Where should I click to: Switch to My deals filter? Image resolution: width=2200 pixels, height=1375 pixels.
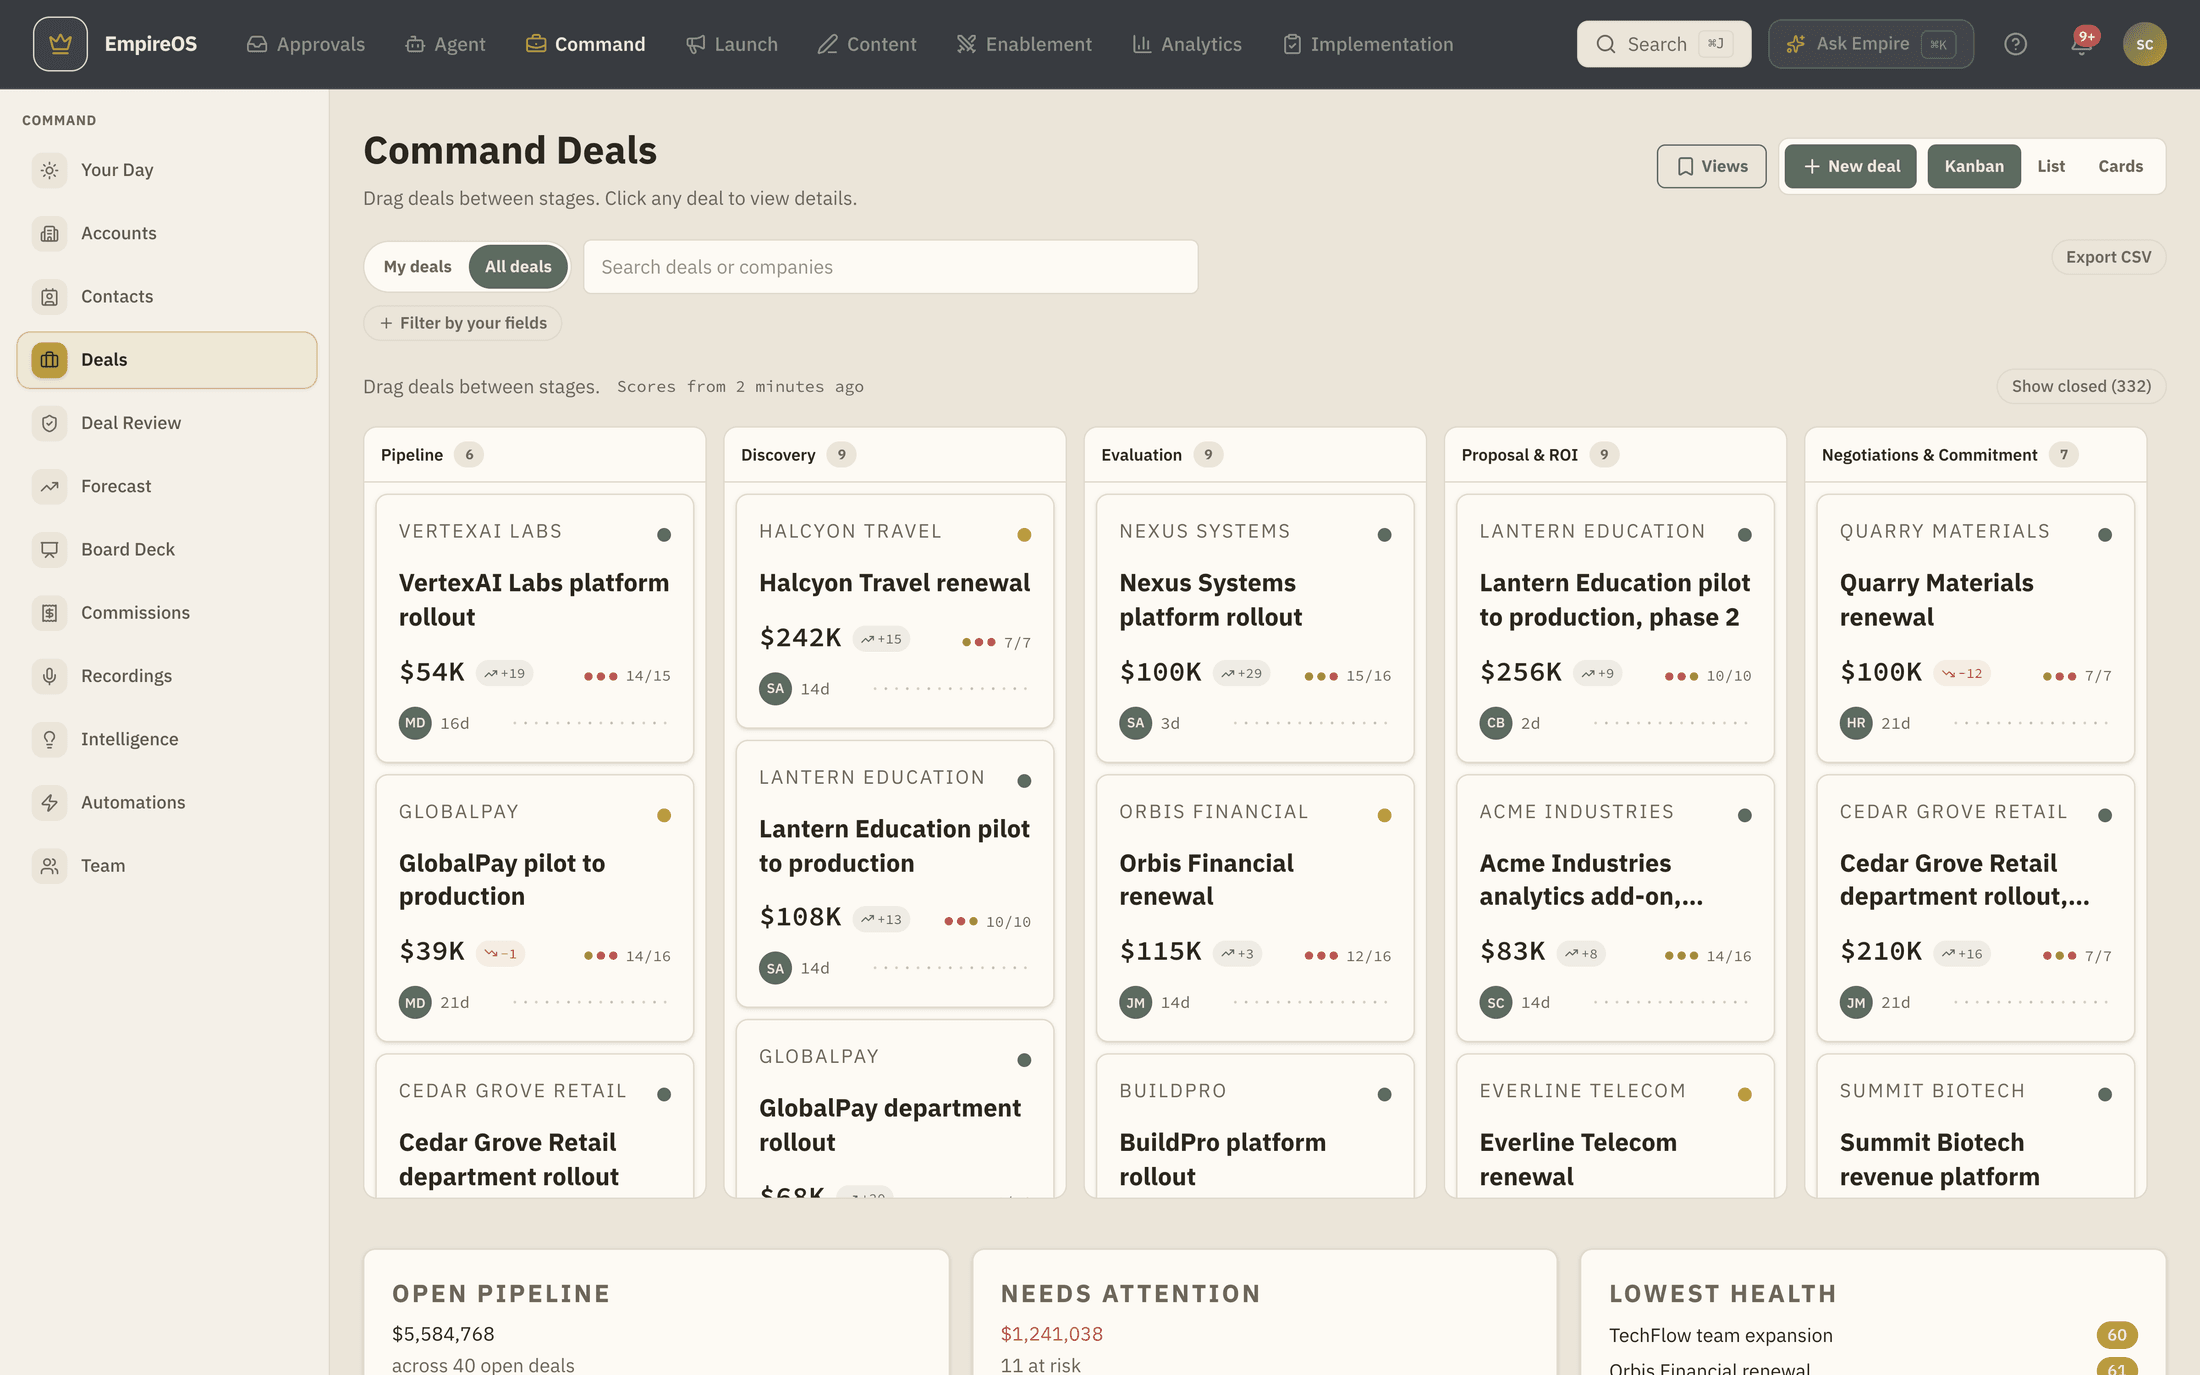pos(417,267)
